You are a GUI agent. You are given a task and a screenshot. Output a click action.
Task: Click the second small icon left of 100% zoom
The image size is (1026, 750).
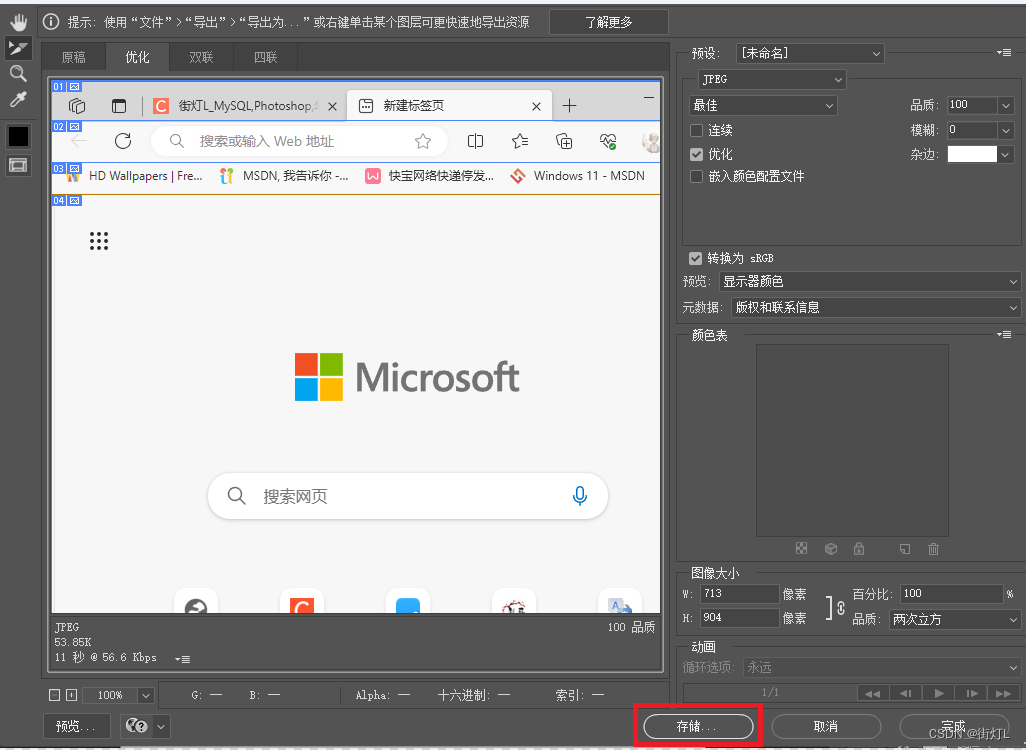[72, 695]
